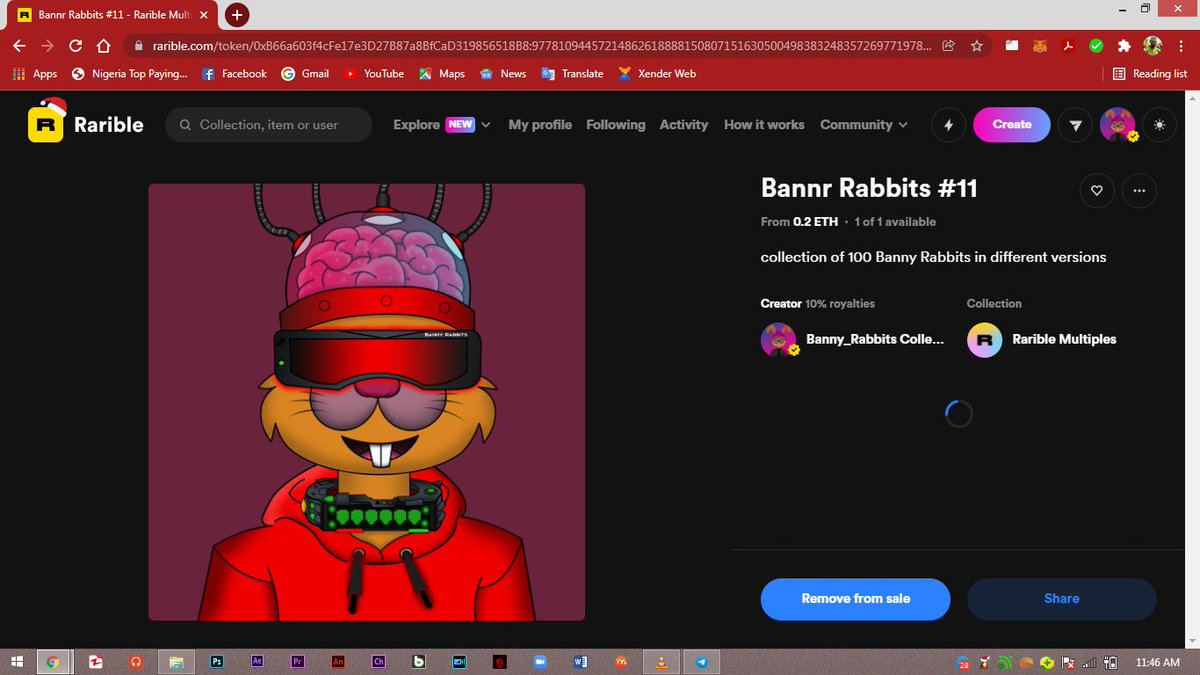Go forward in browser history
Screen dimensions: 1200x675
point(47,46)
